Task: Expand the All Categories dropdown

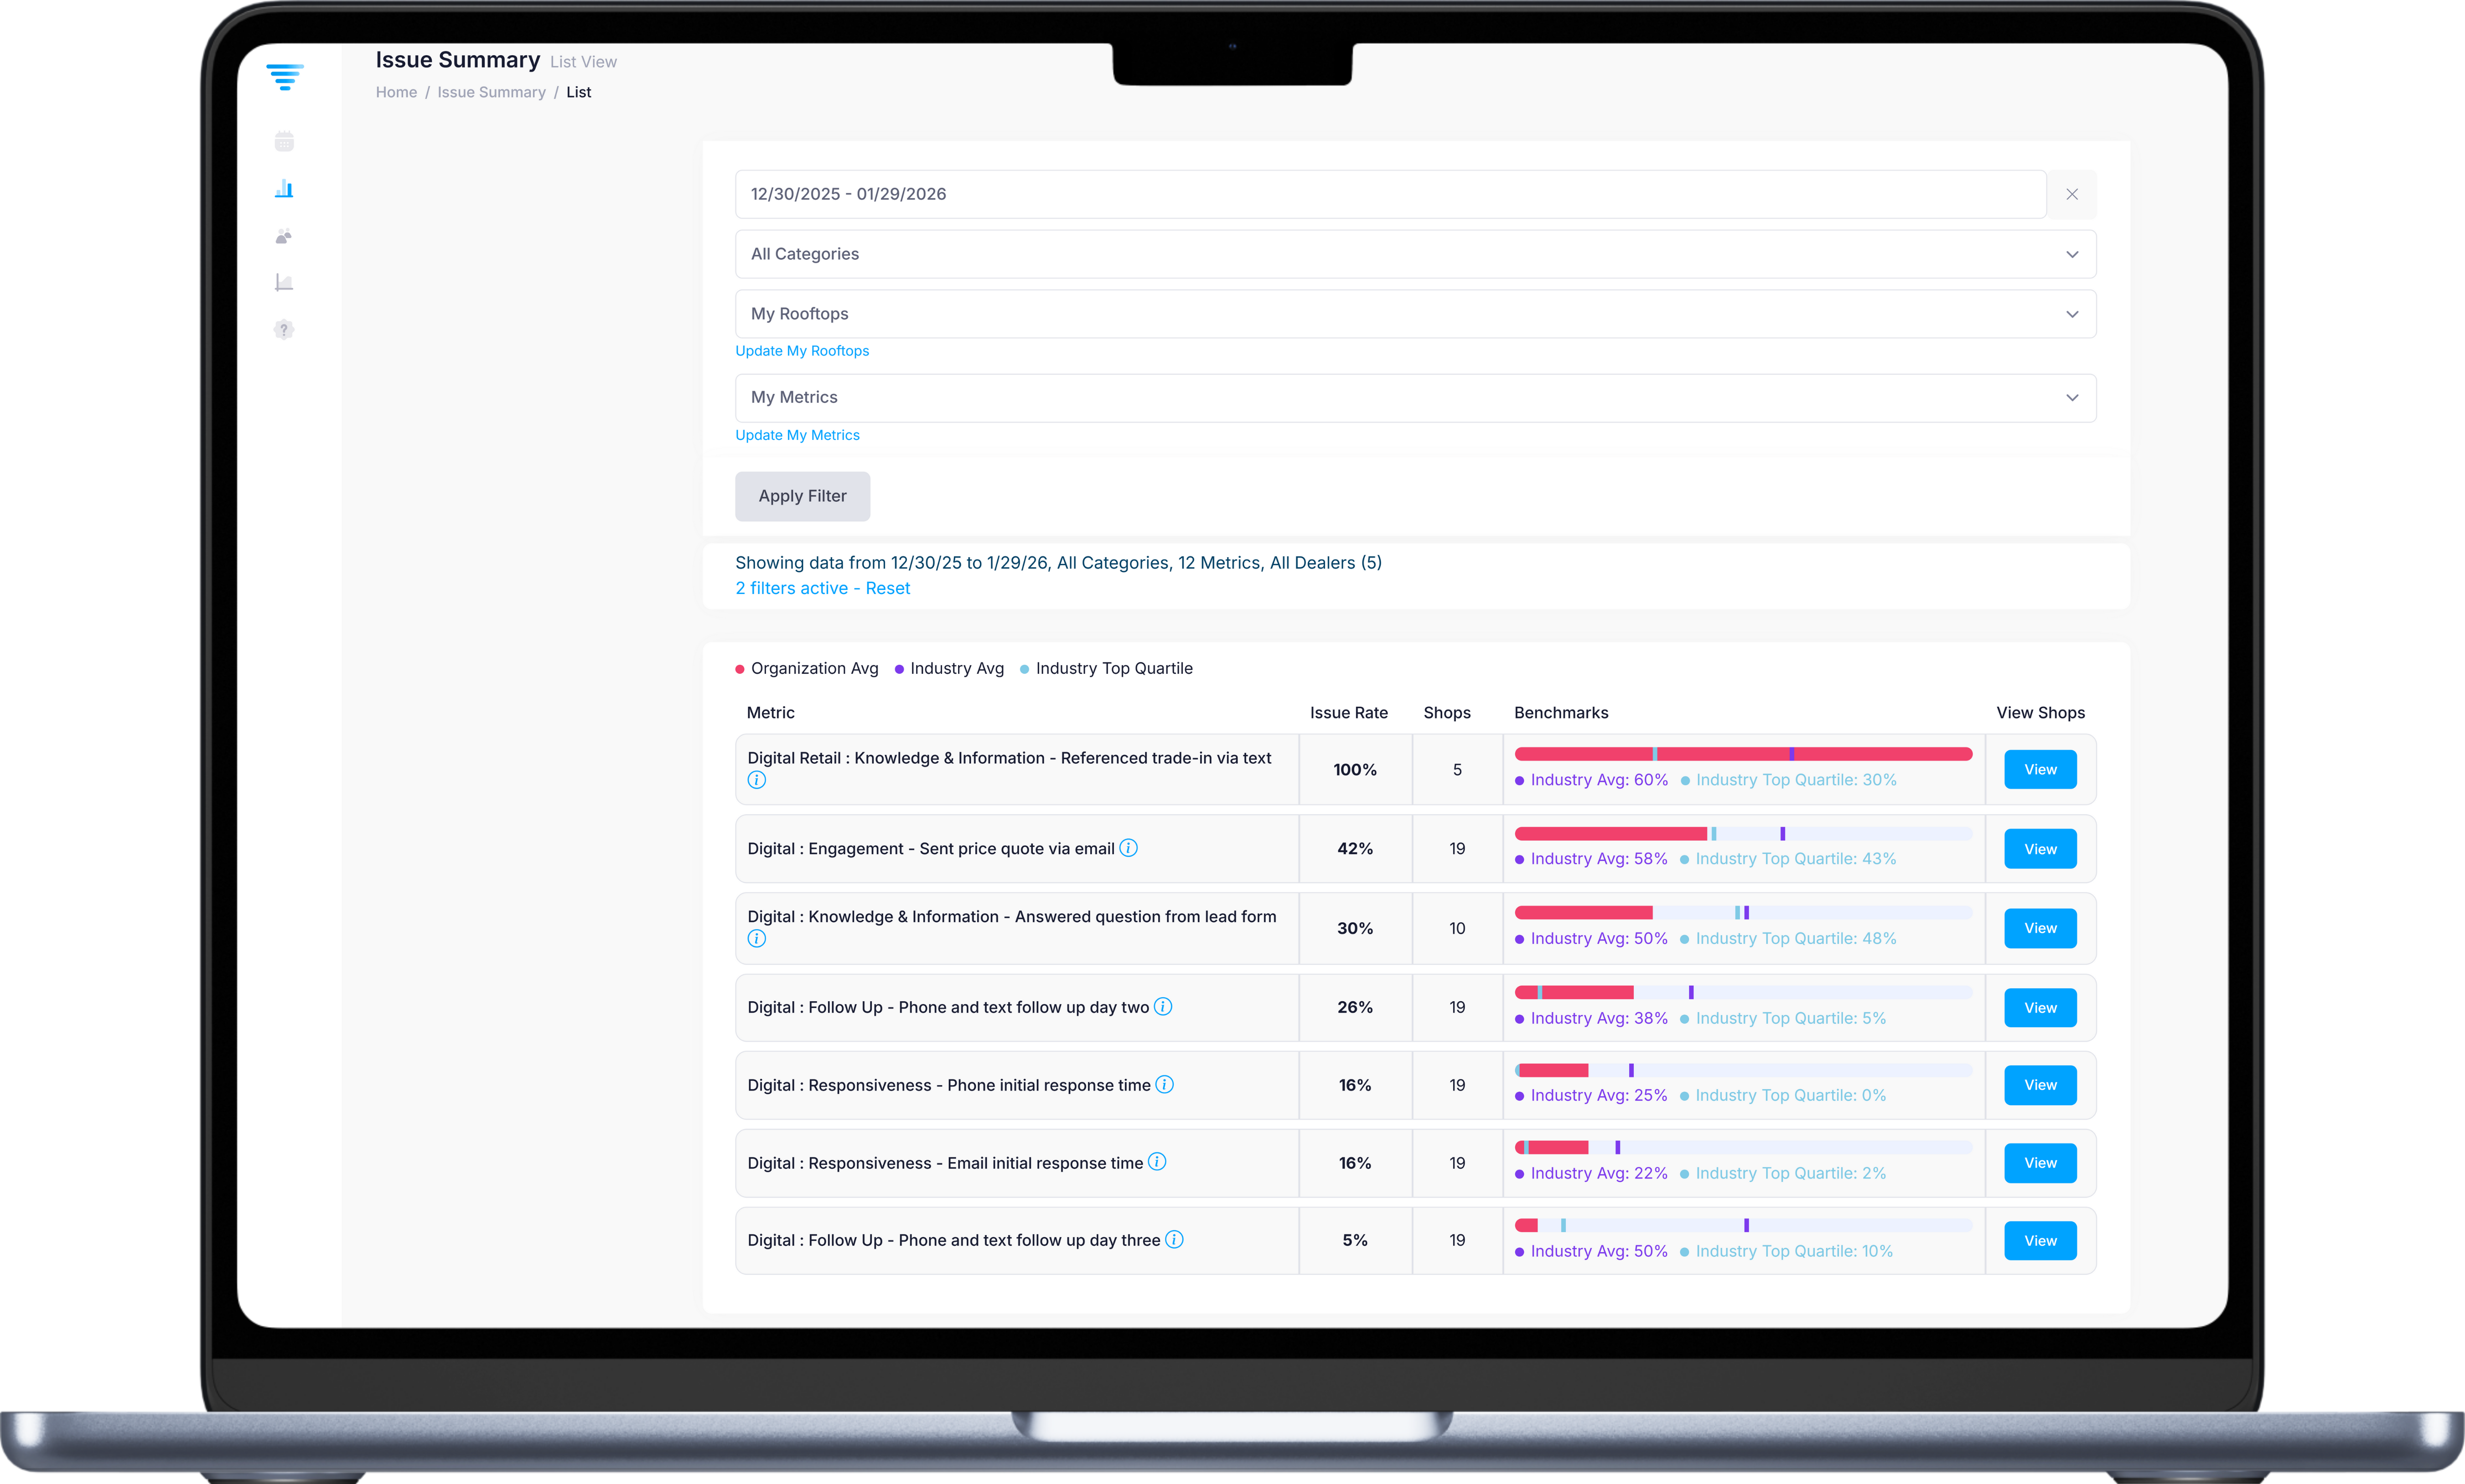Action: 1415,254
